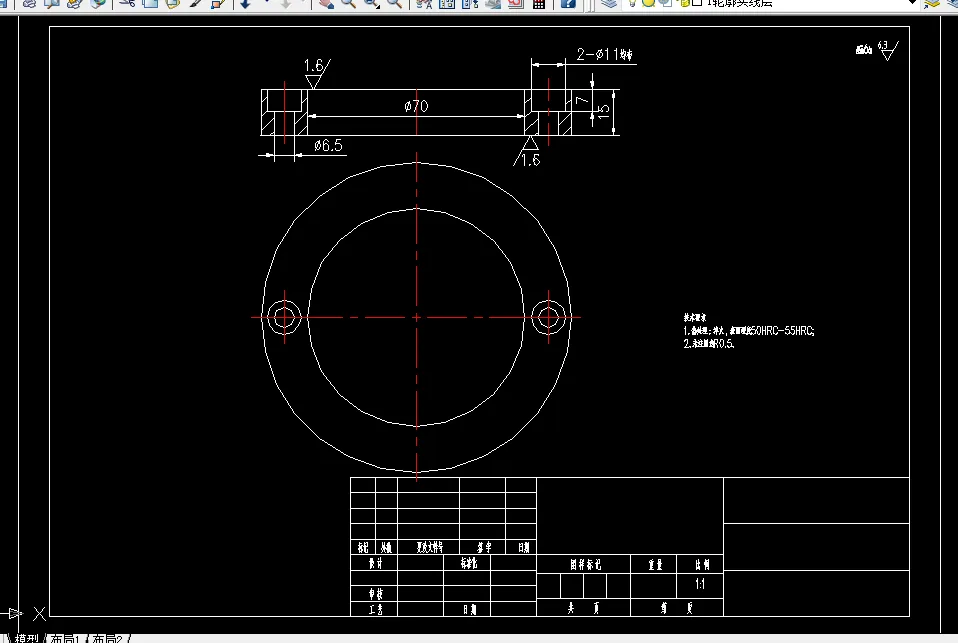Click the 6.3 roughness symbol at top-right
The width and height of the screenshot is (958, 643).
pyautogui.click(x=888, y=50)
